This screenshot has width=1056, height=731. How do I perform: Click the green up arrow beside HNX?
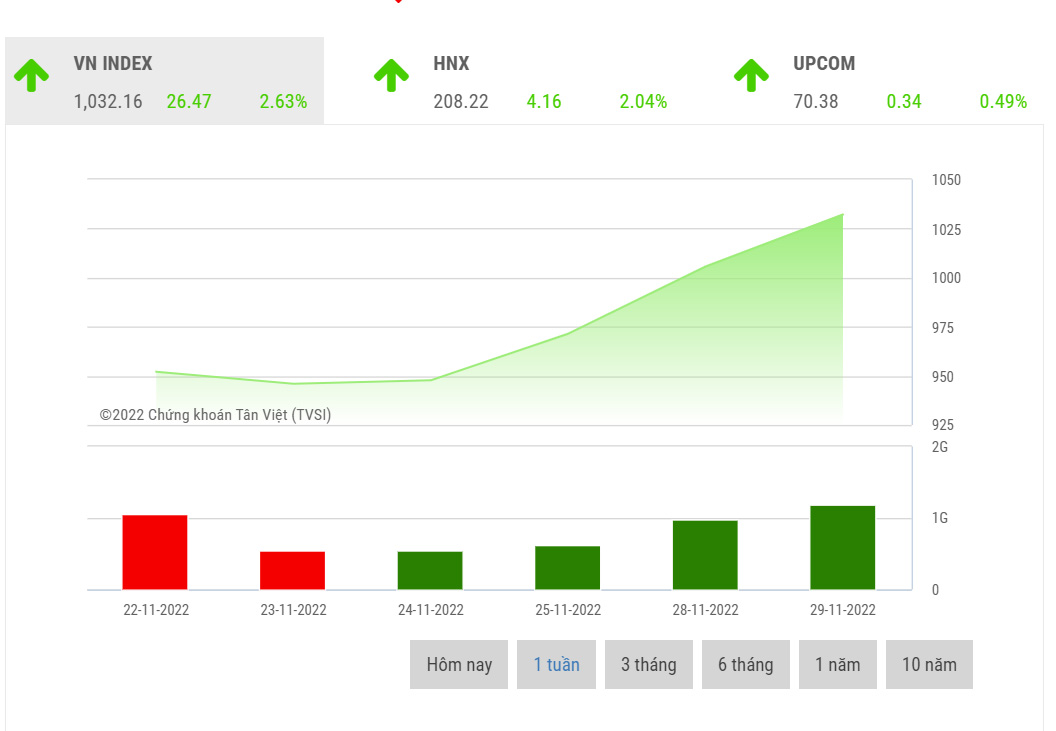(x=391, y=75)
